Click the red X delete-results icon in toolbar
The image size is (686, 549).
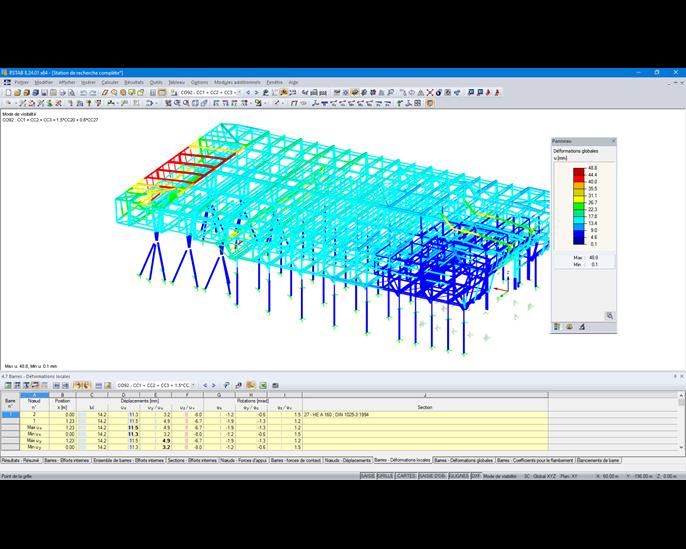430,92
